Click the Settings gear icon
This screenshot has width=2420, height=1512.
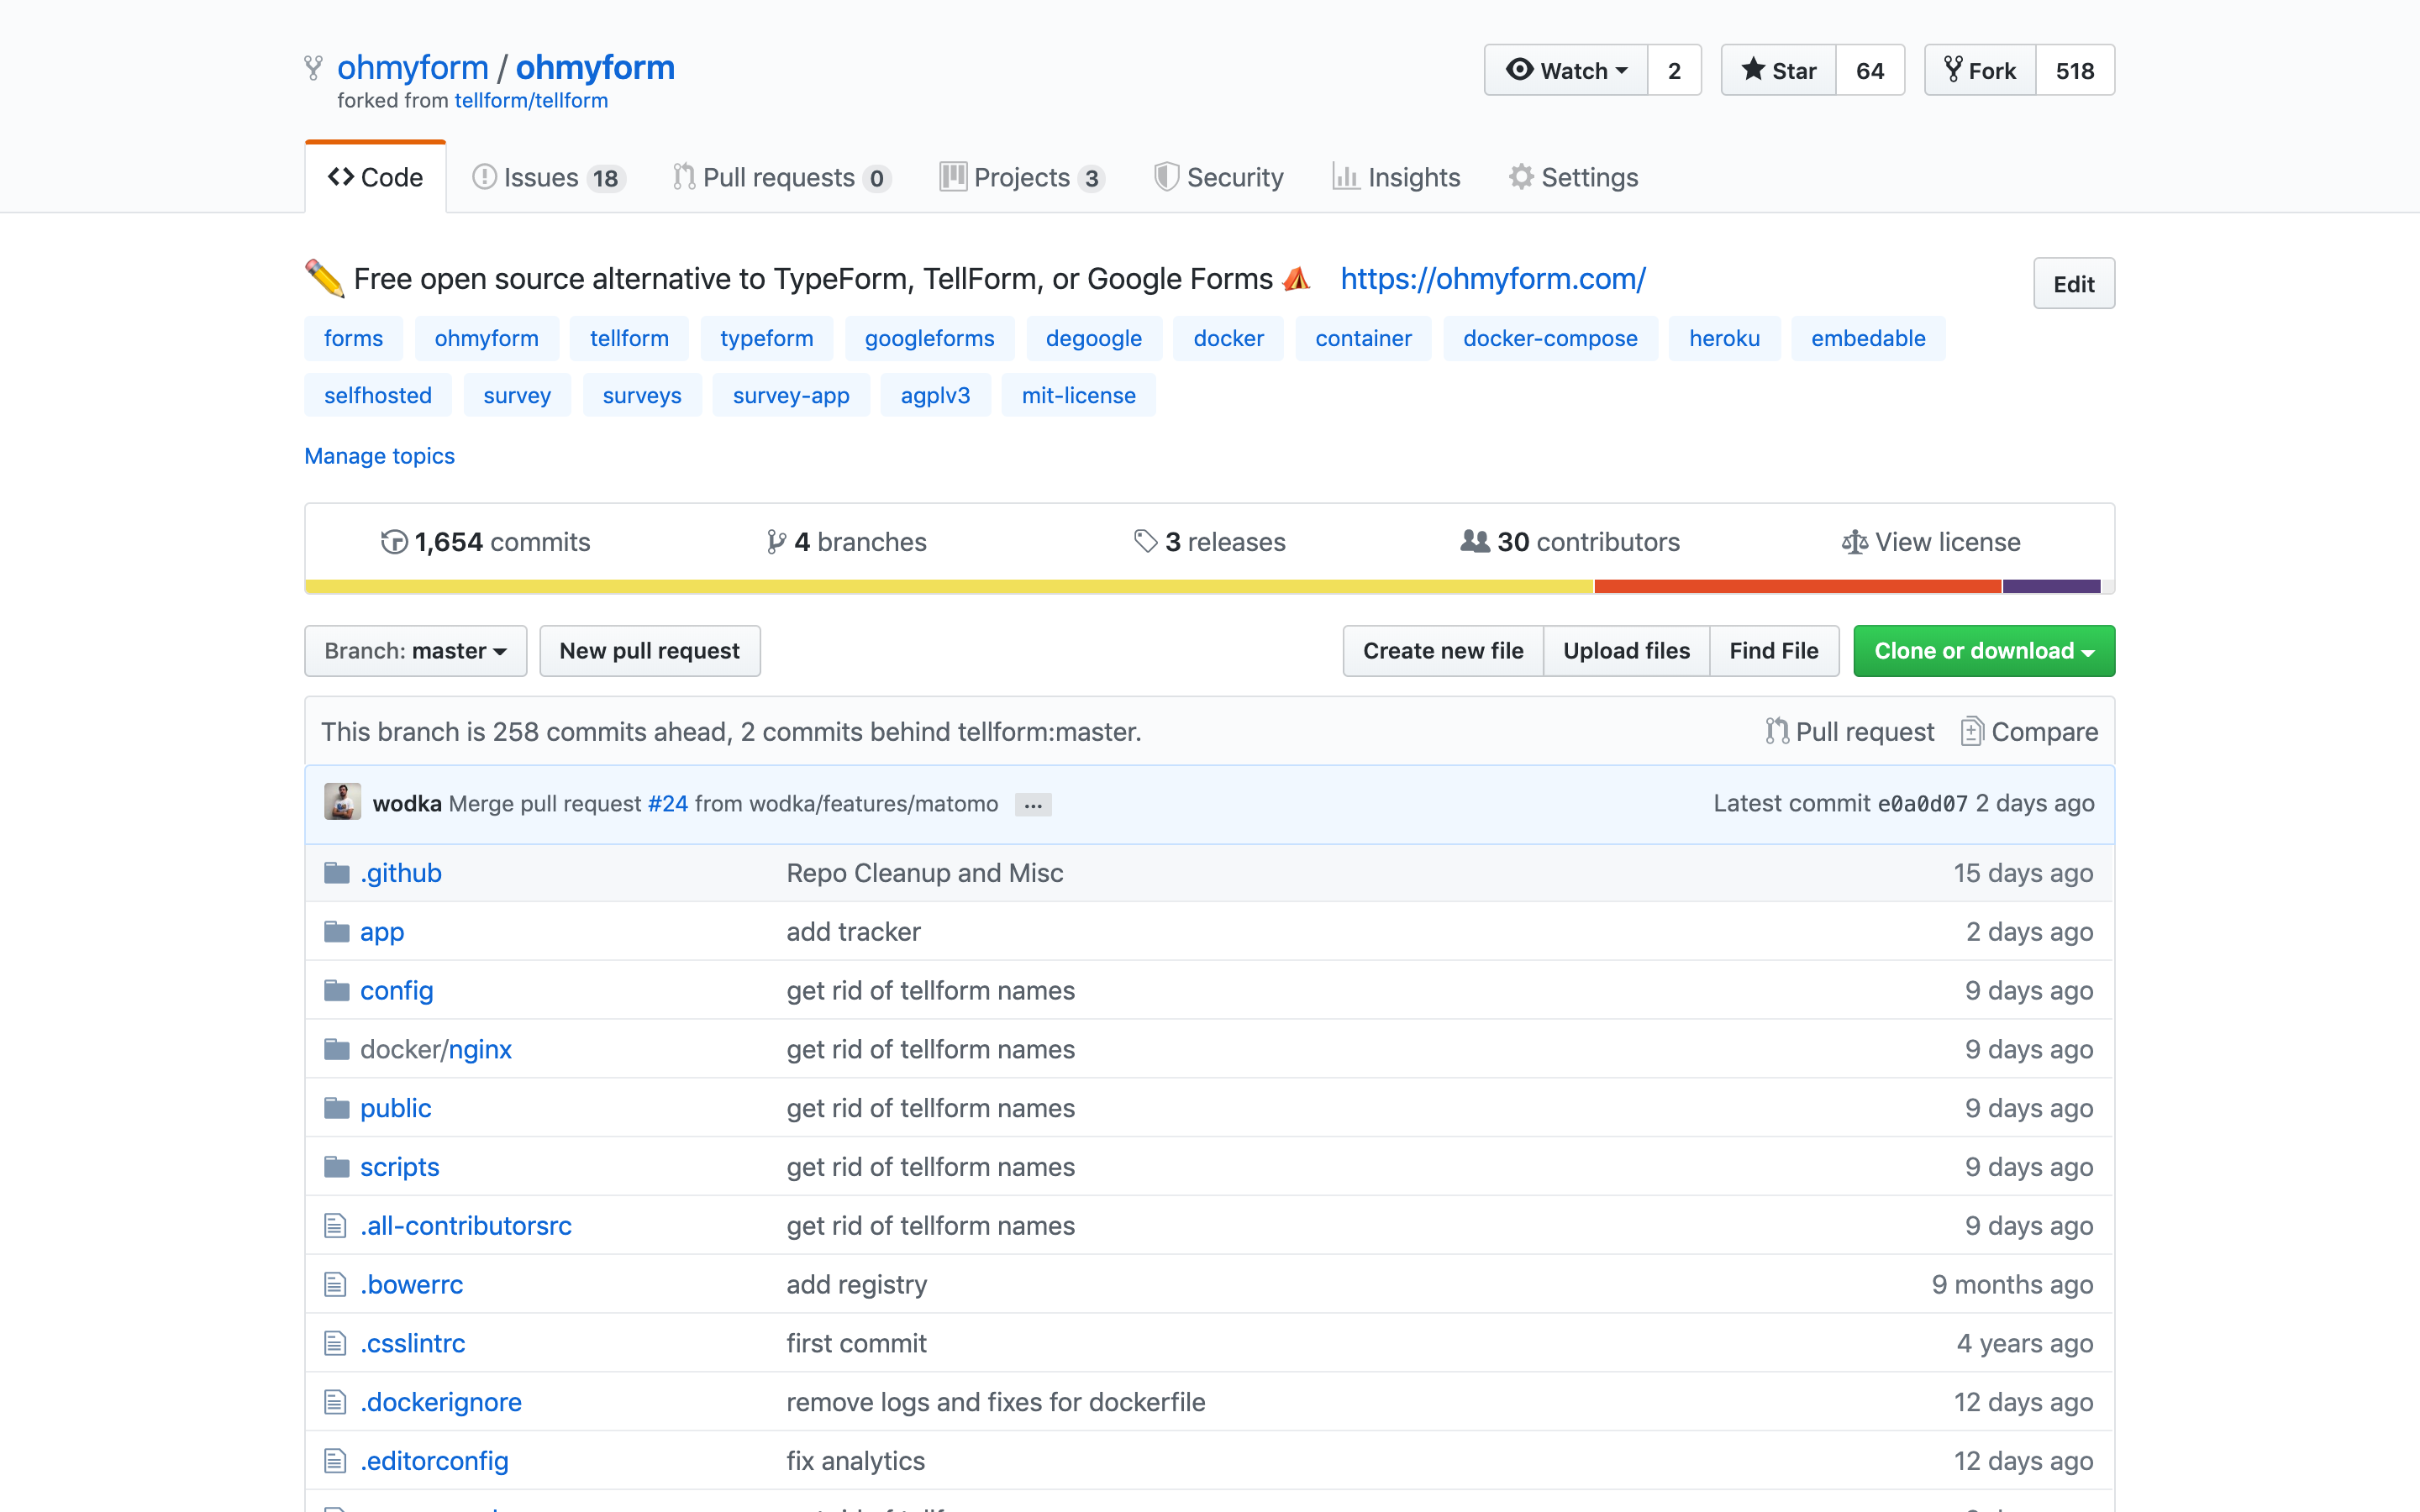point(1521,177)
